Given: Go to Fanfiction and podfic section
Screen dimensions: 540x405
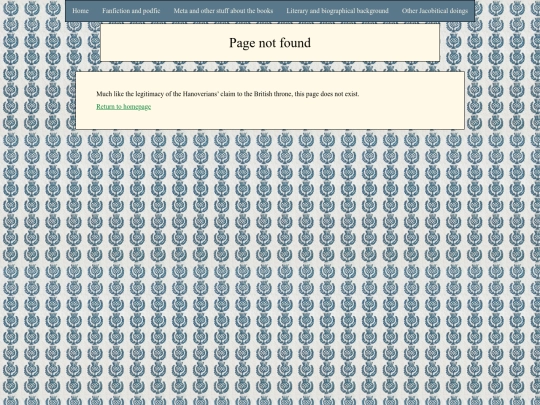Looking at the screenshot, I should click(131, 11).
